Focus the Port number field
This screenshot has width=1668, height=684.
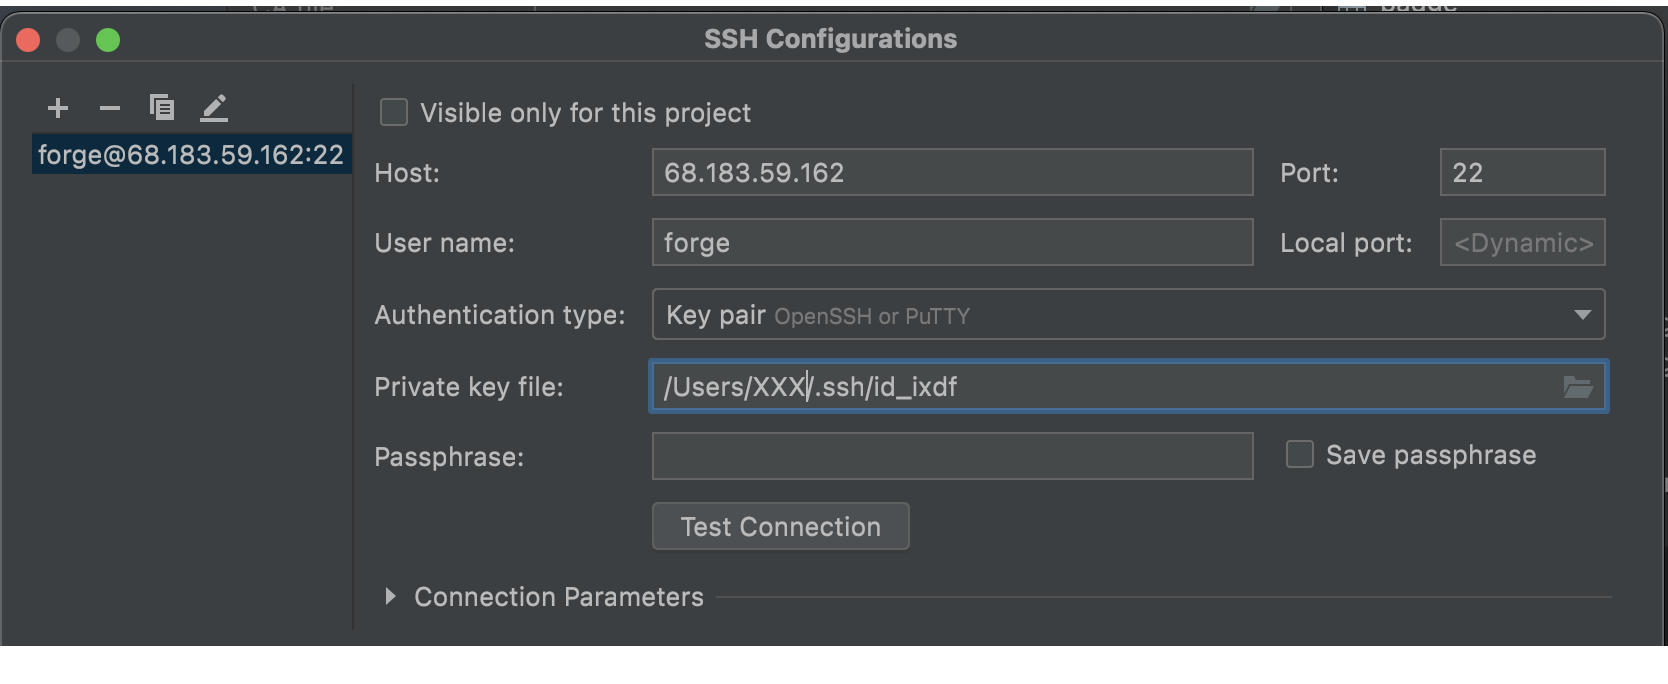pyautogui.click(x=1521, y=173)
